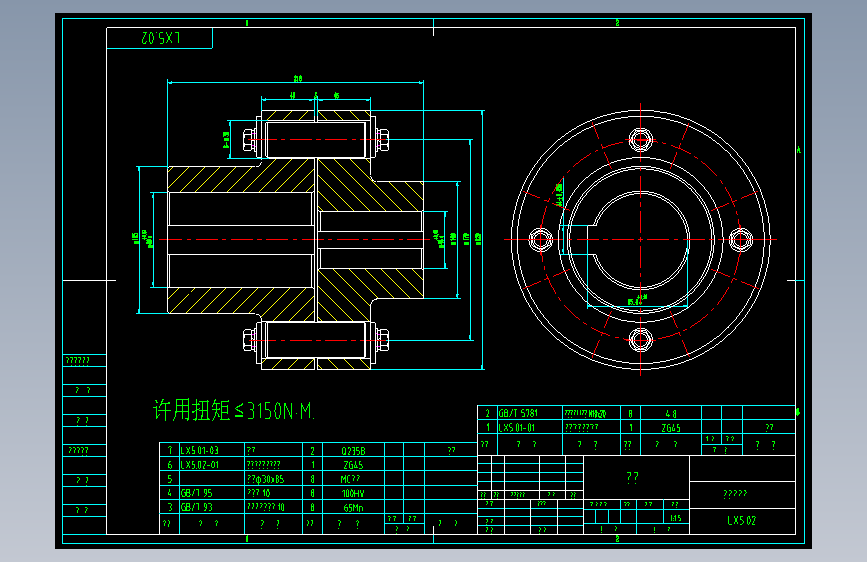Image resolution: width=867 pixels, height=562 pixels.
Task: Select the mirrored 'LX5.02' label at top-left
Action: [x=160, y=38]
